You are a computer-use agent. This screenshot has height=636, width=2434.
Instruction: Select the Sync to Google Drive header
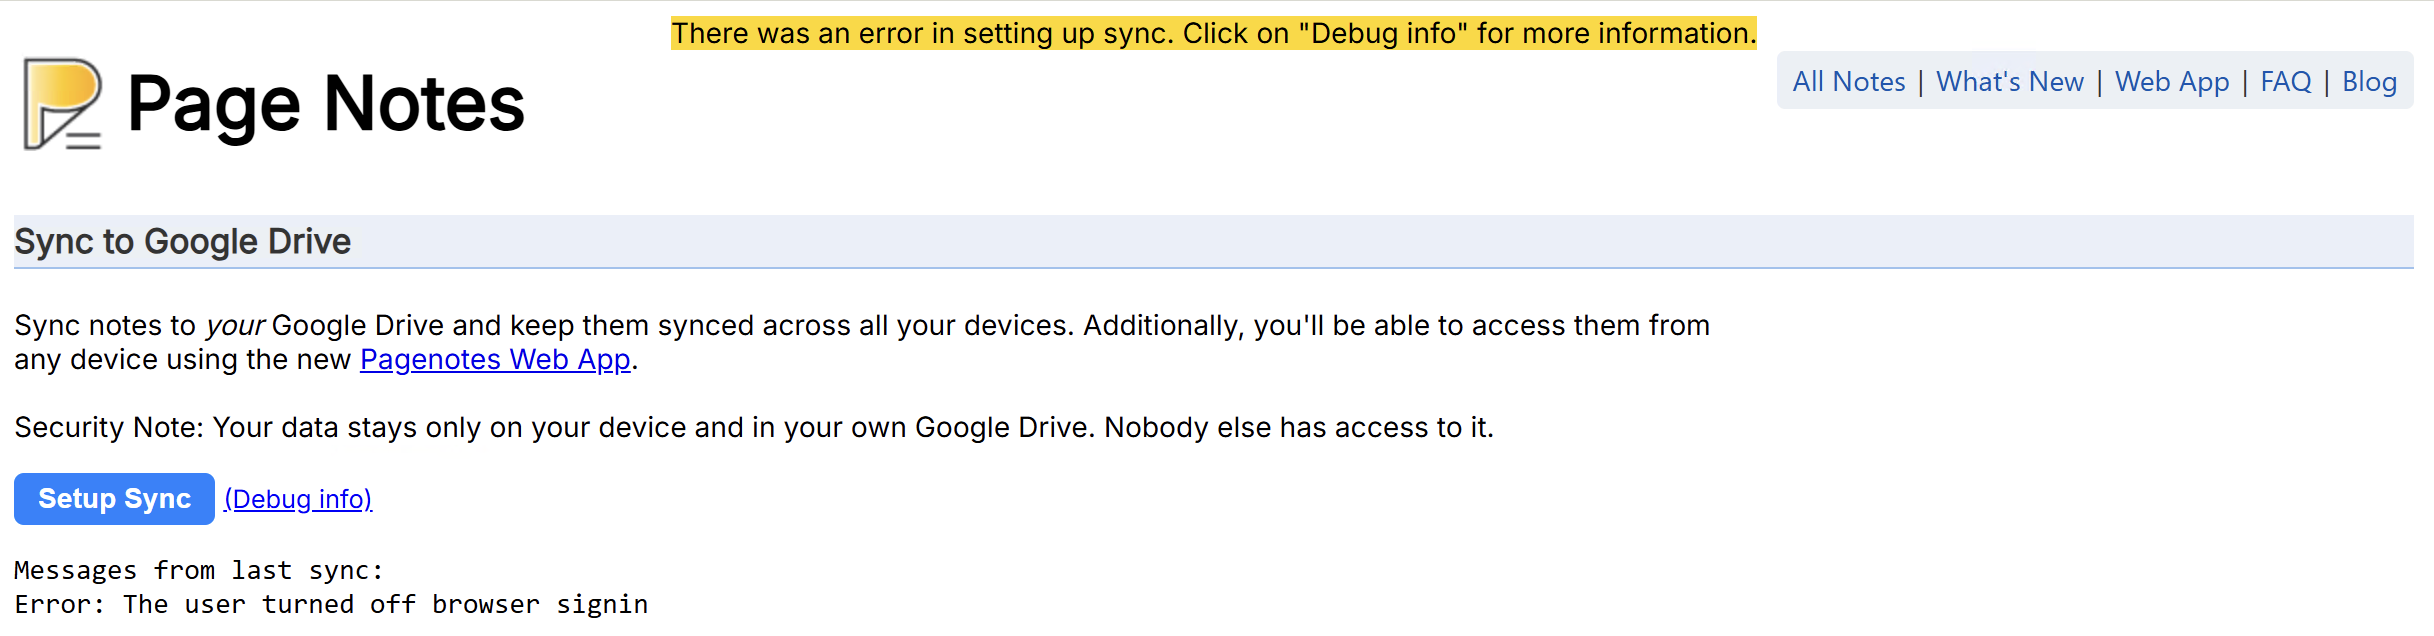(x=181, y=241)
